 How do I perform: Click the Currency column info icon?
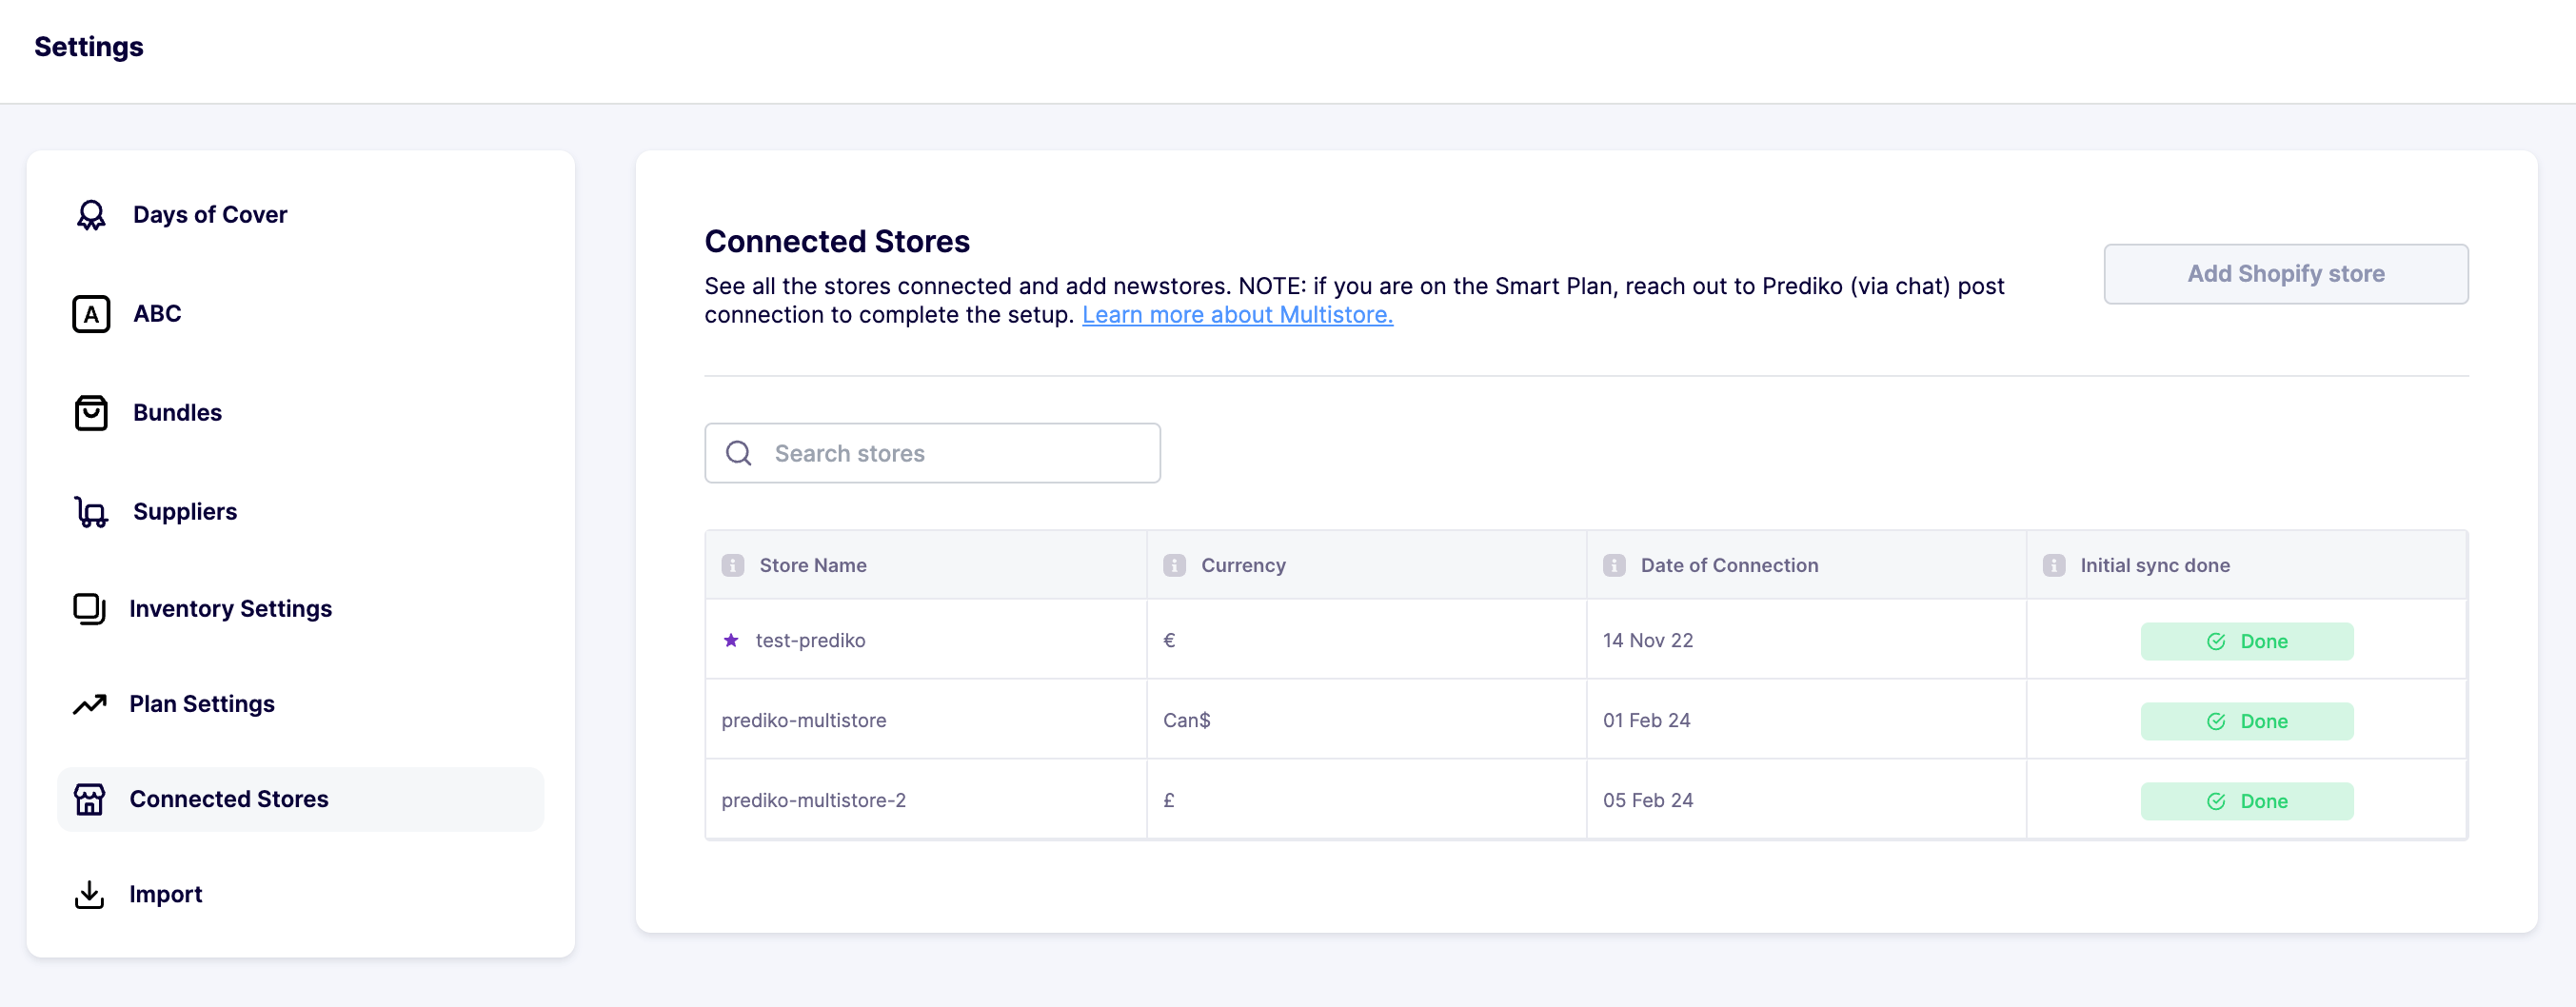(x=1174, y=566)
